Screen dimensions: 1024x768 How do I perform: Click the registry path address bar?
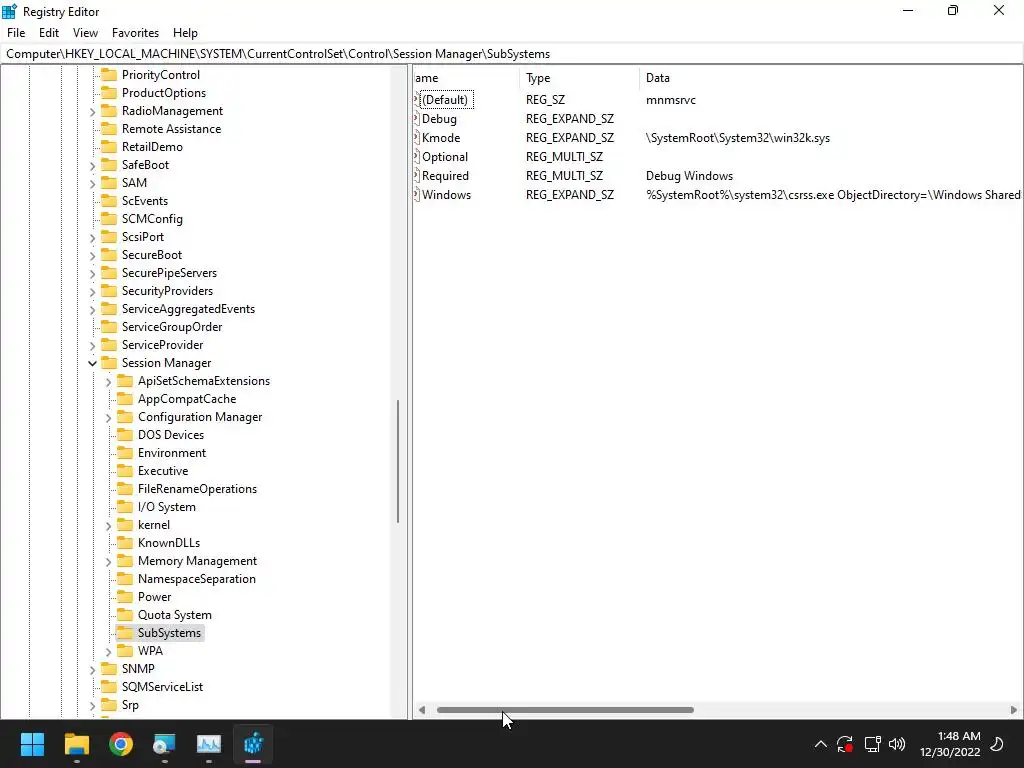pos(512,54)
